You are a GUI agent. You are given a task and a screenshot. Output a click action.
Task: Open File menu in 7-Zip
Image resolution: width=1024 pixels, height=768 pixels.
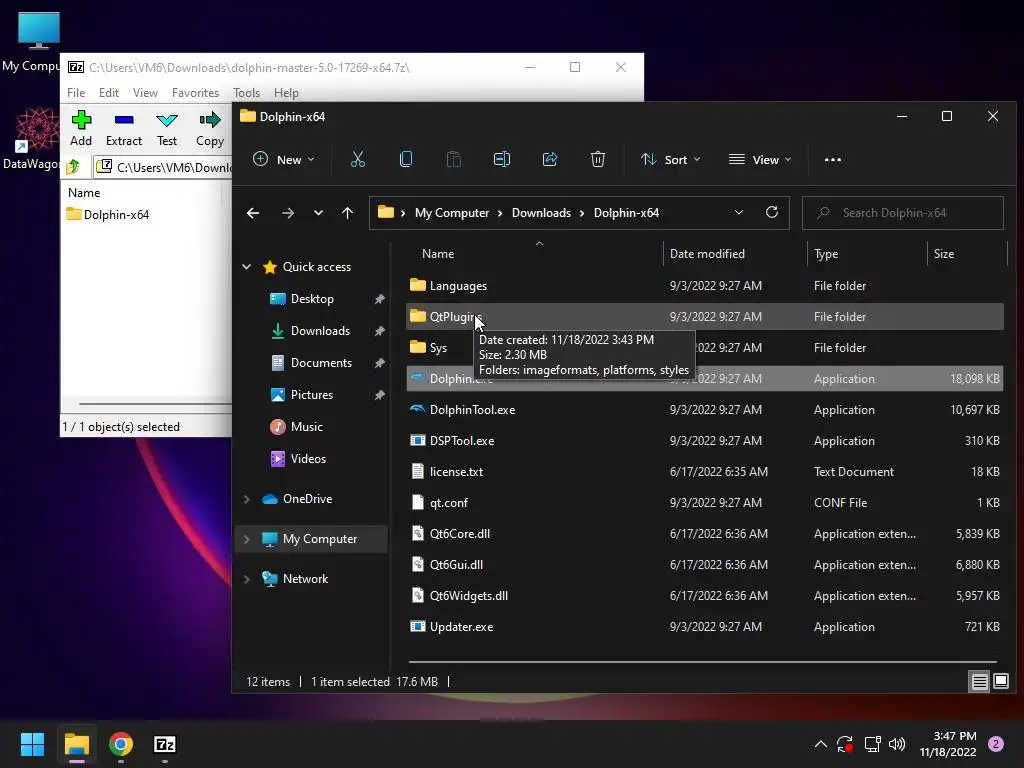[x=76, y=93]
